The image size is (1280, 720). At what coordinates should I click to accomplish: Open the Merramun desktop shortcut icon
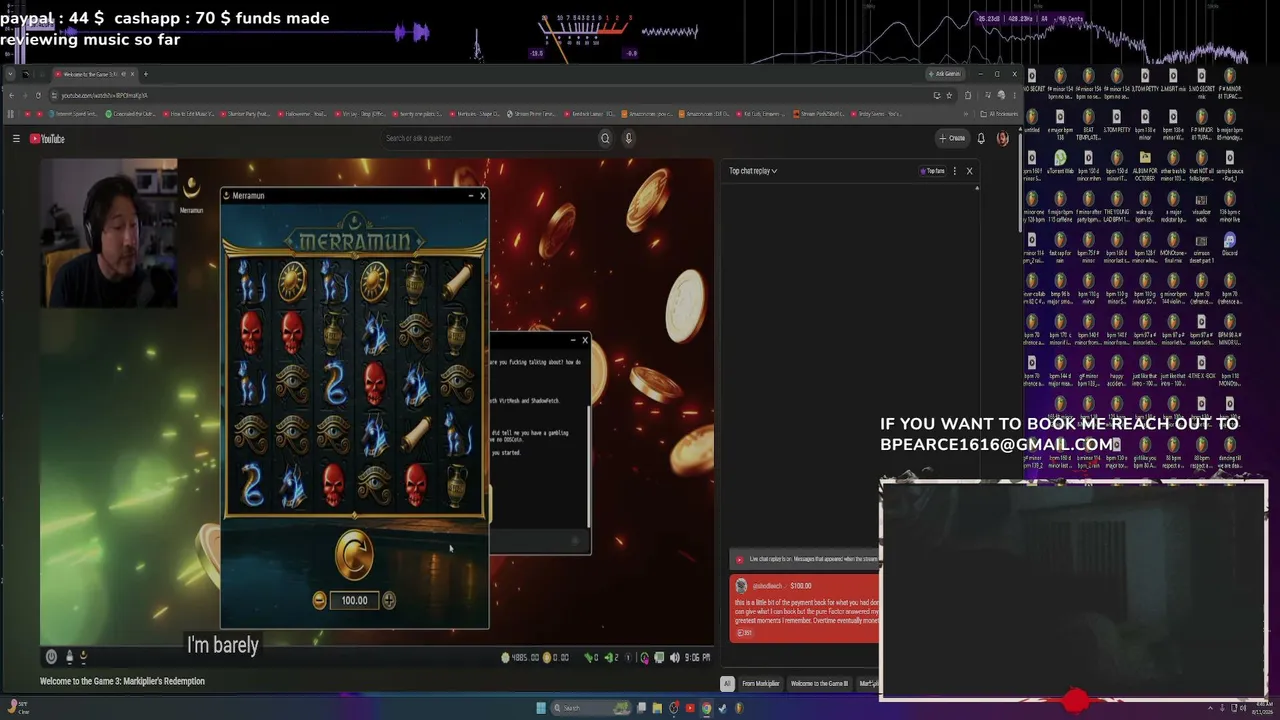click(191, 192)
